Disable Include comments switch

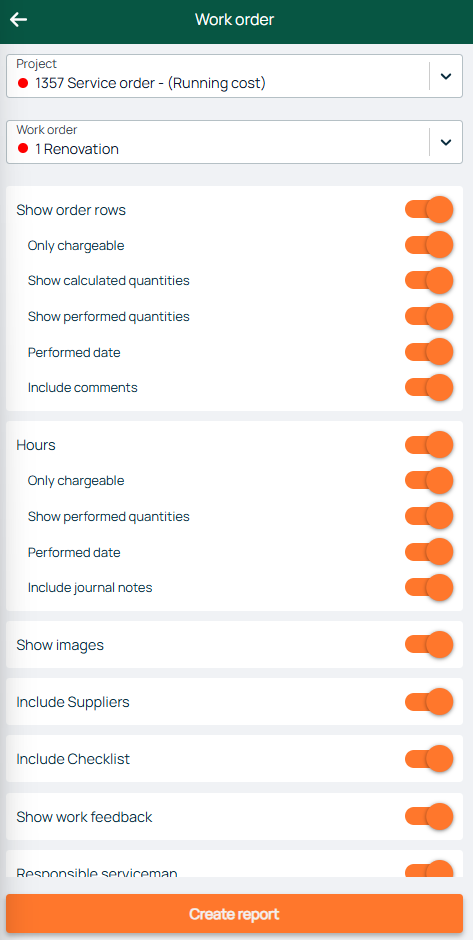429,387
